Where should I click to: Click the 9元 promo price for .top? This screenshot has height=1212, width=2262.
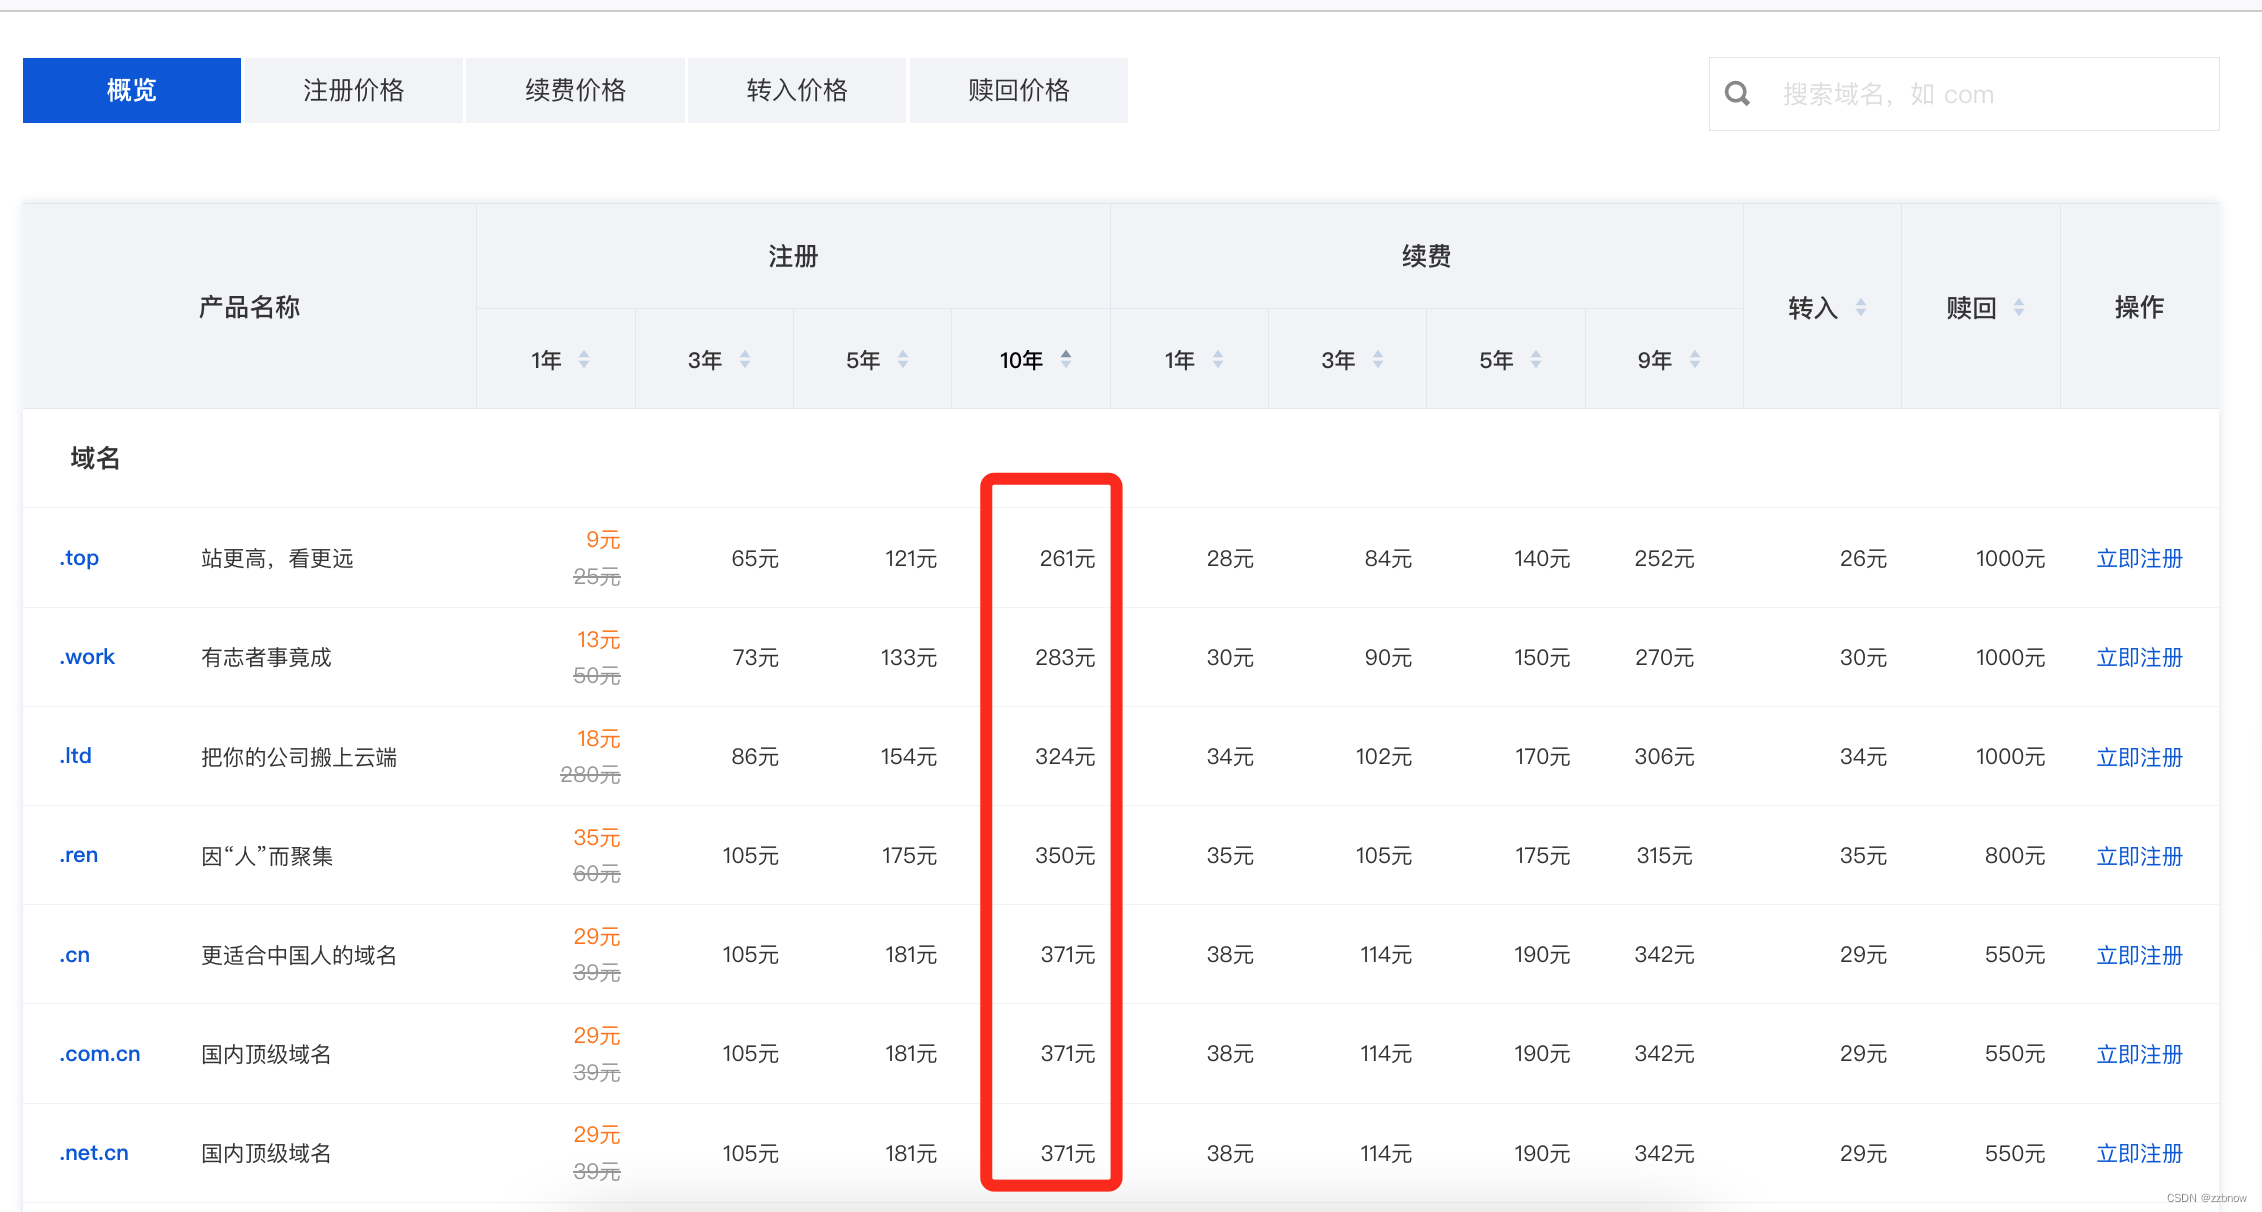(x=603, y=540)
